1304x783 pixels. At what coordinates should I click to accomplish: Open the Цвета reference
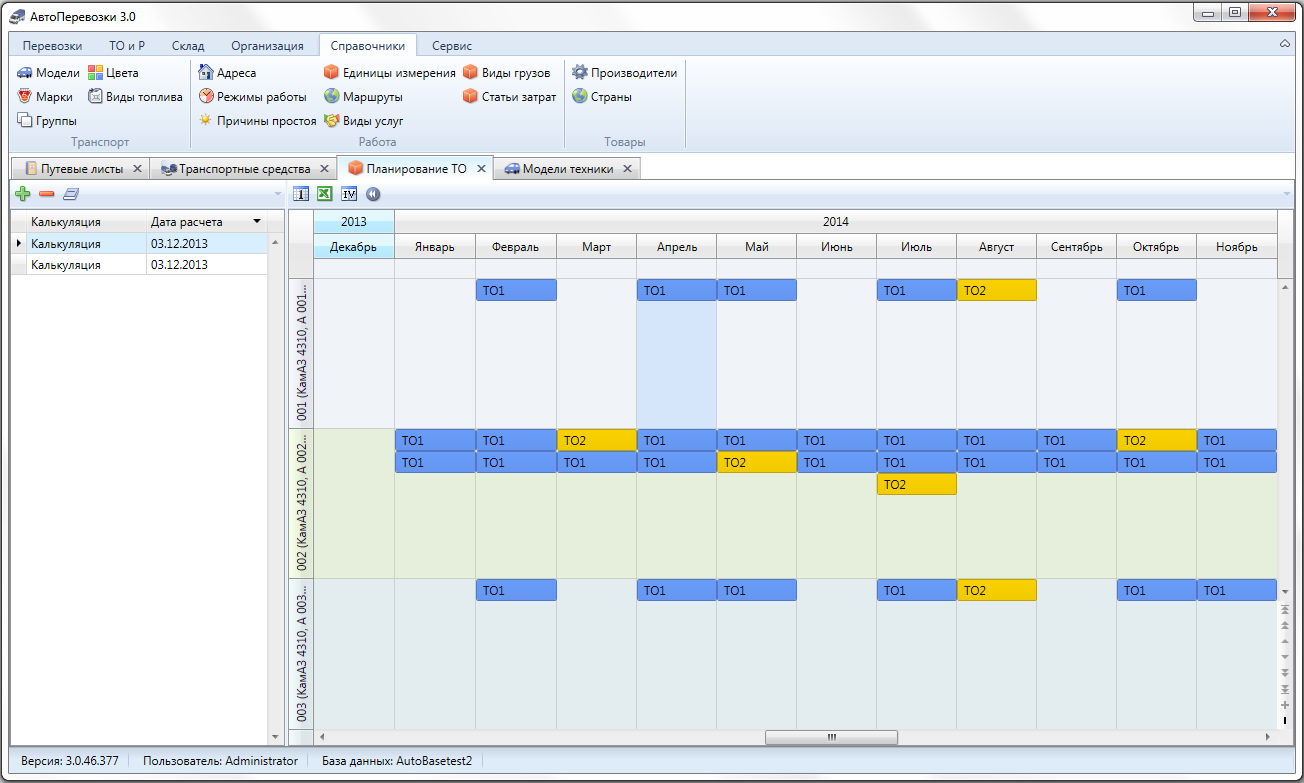coord(113,73)
